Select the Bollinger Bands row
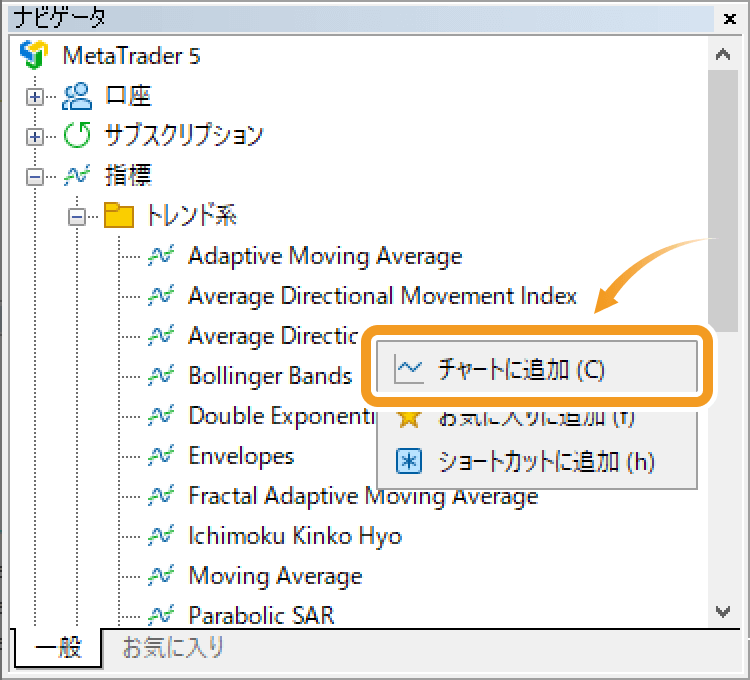 [x=271, y=376]
